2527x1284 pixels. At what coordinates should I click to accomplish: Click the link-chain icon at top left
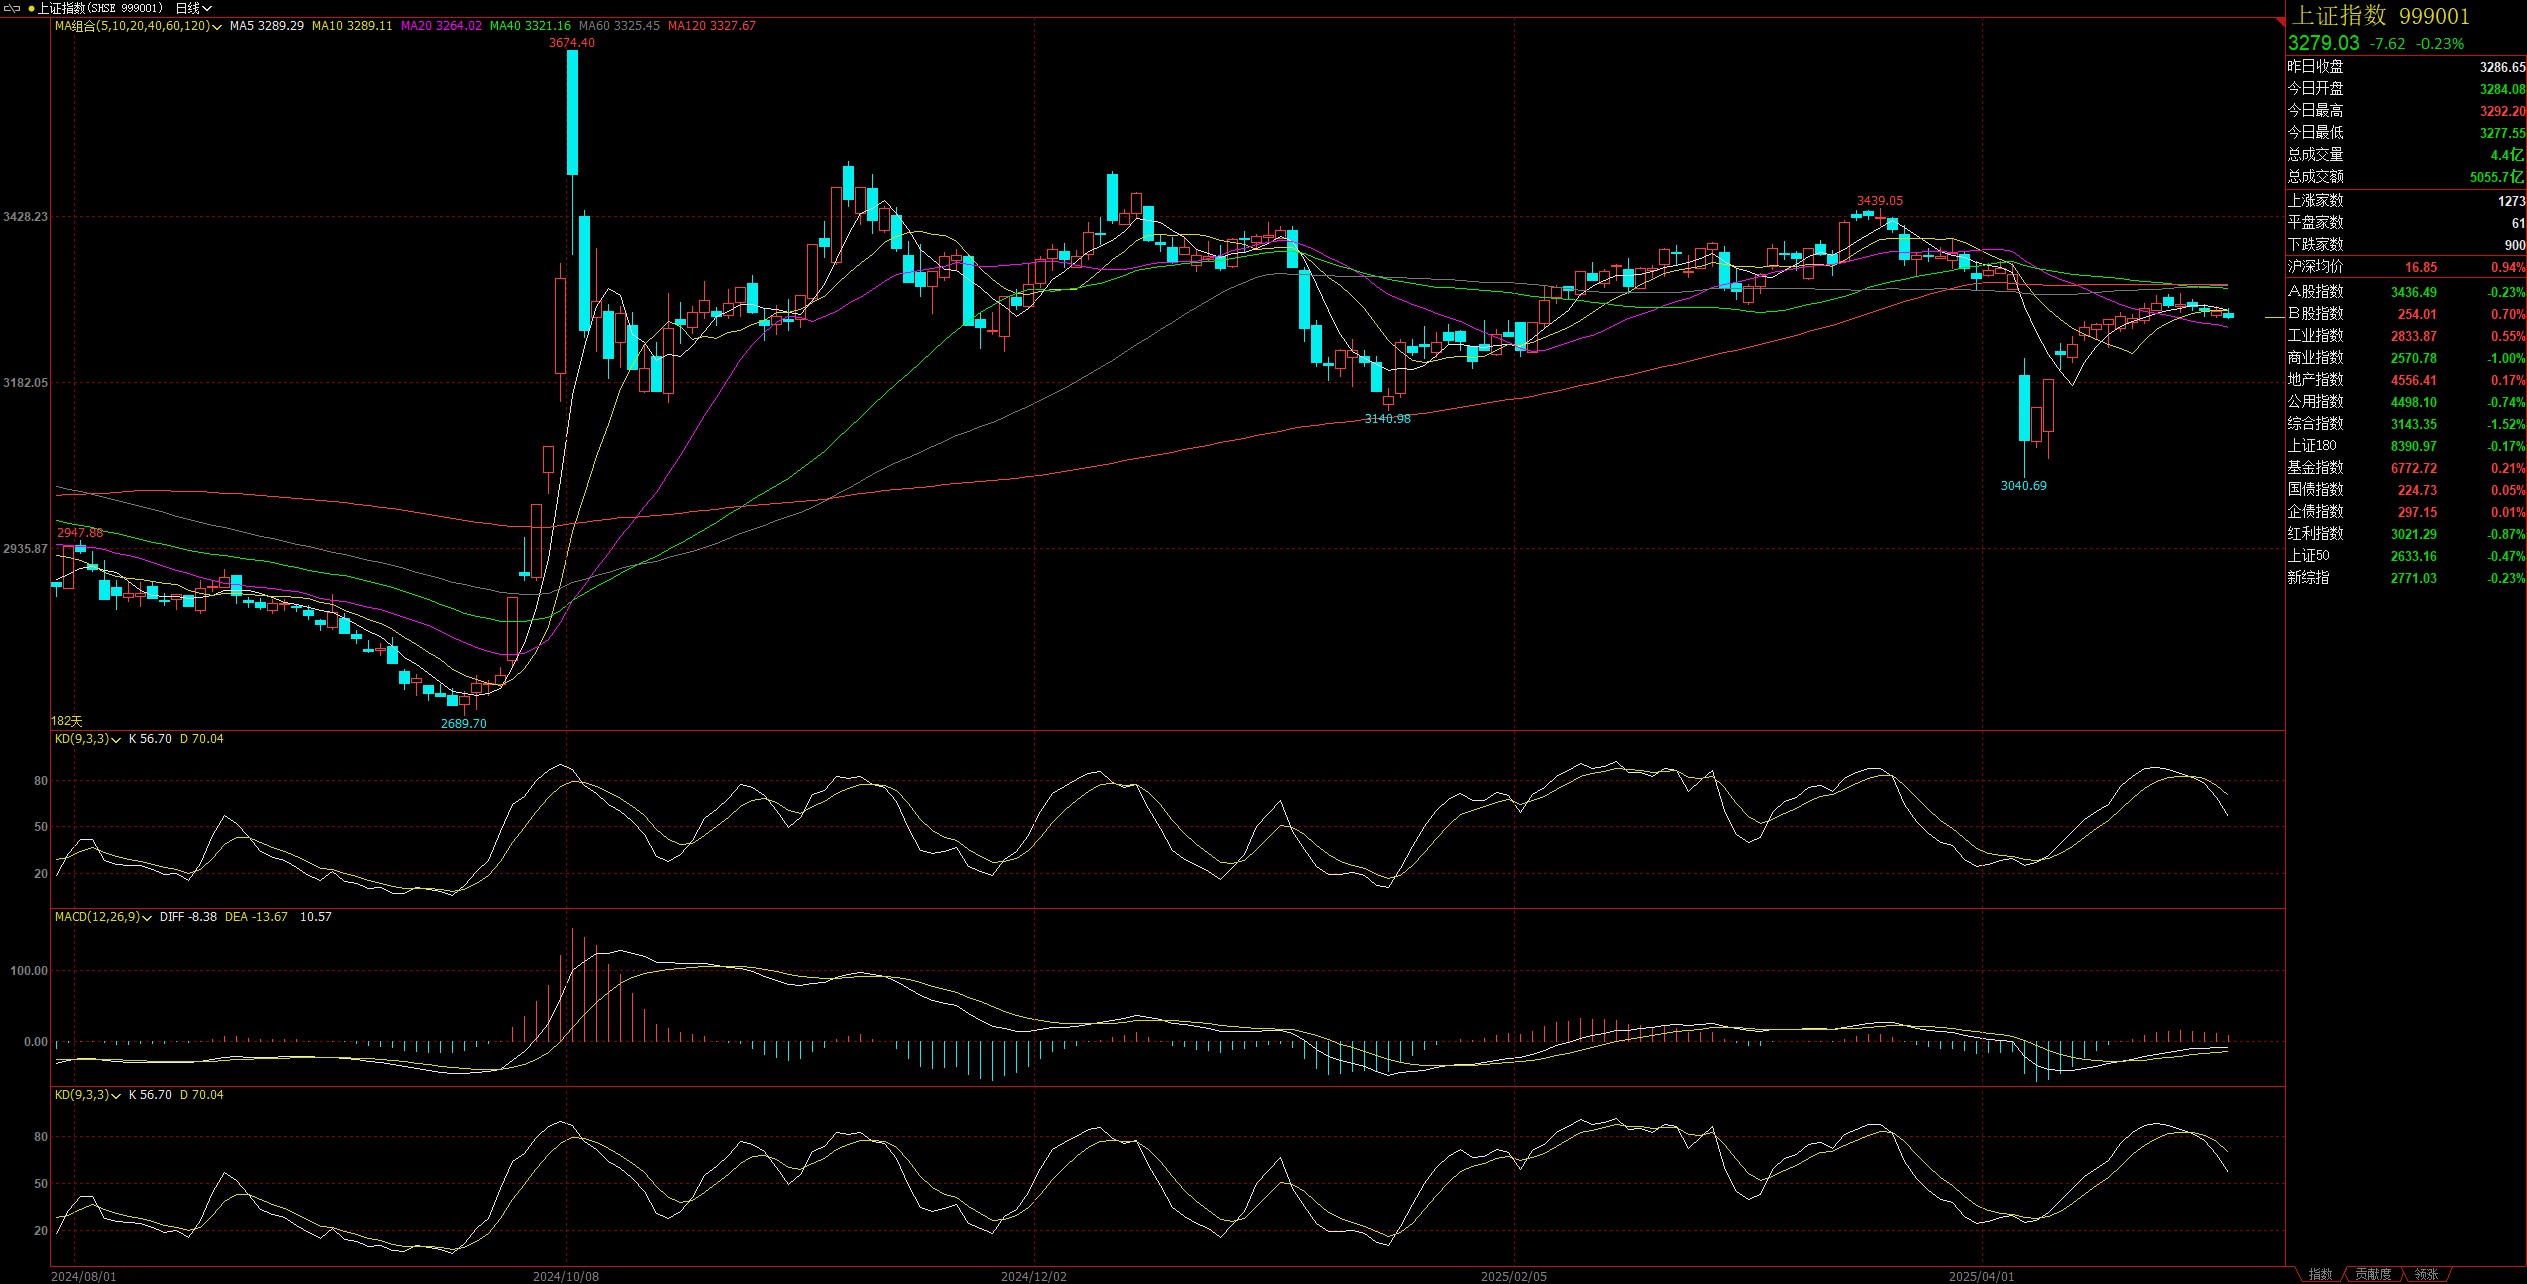(12, 8)
